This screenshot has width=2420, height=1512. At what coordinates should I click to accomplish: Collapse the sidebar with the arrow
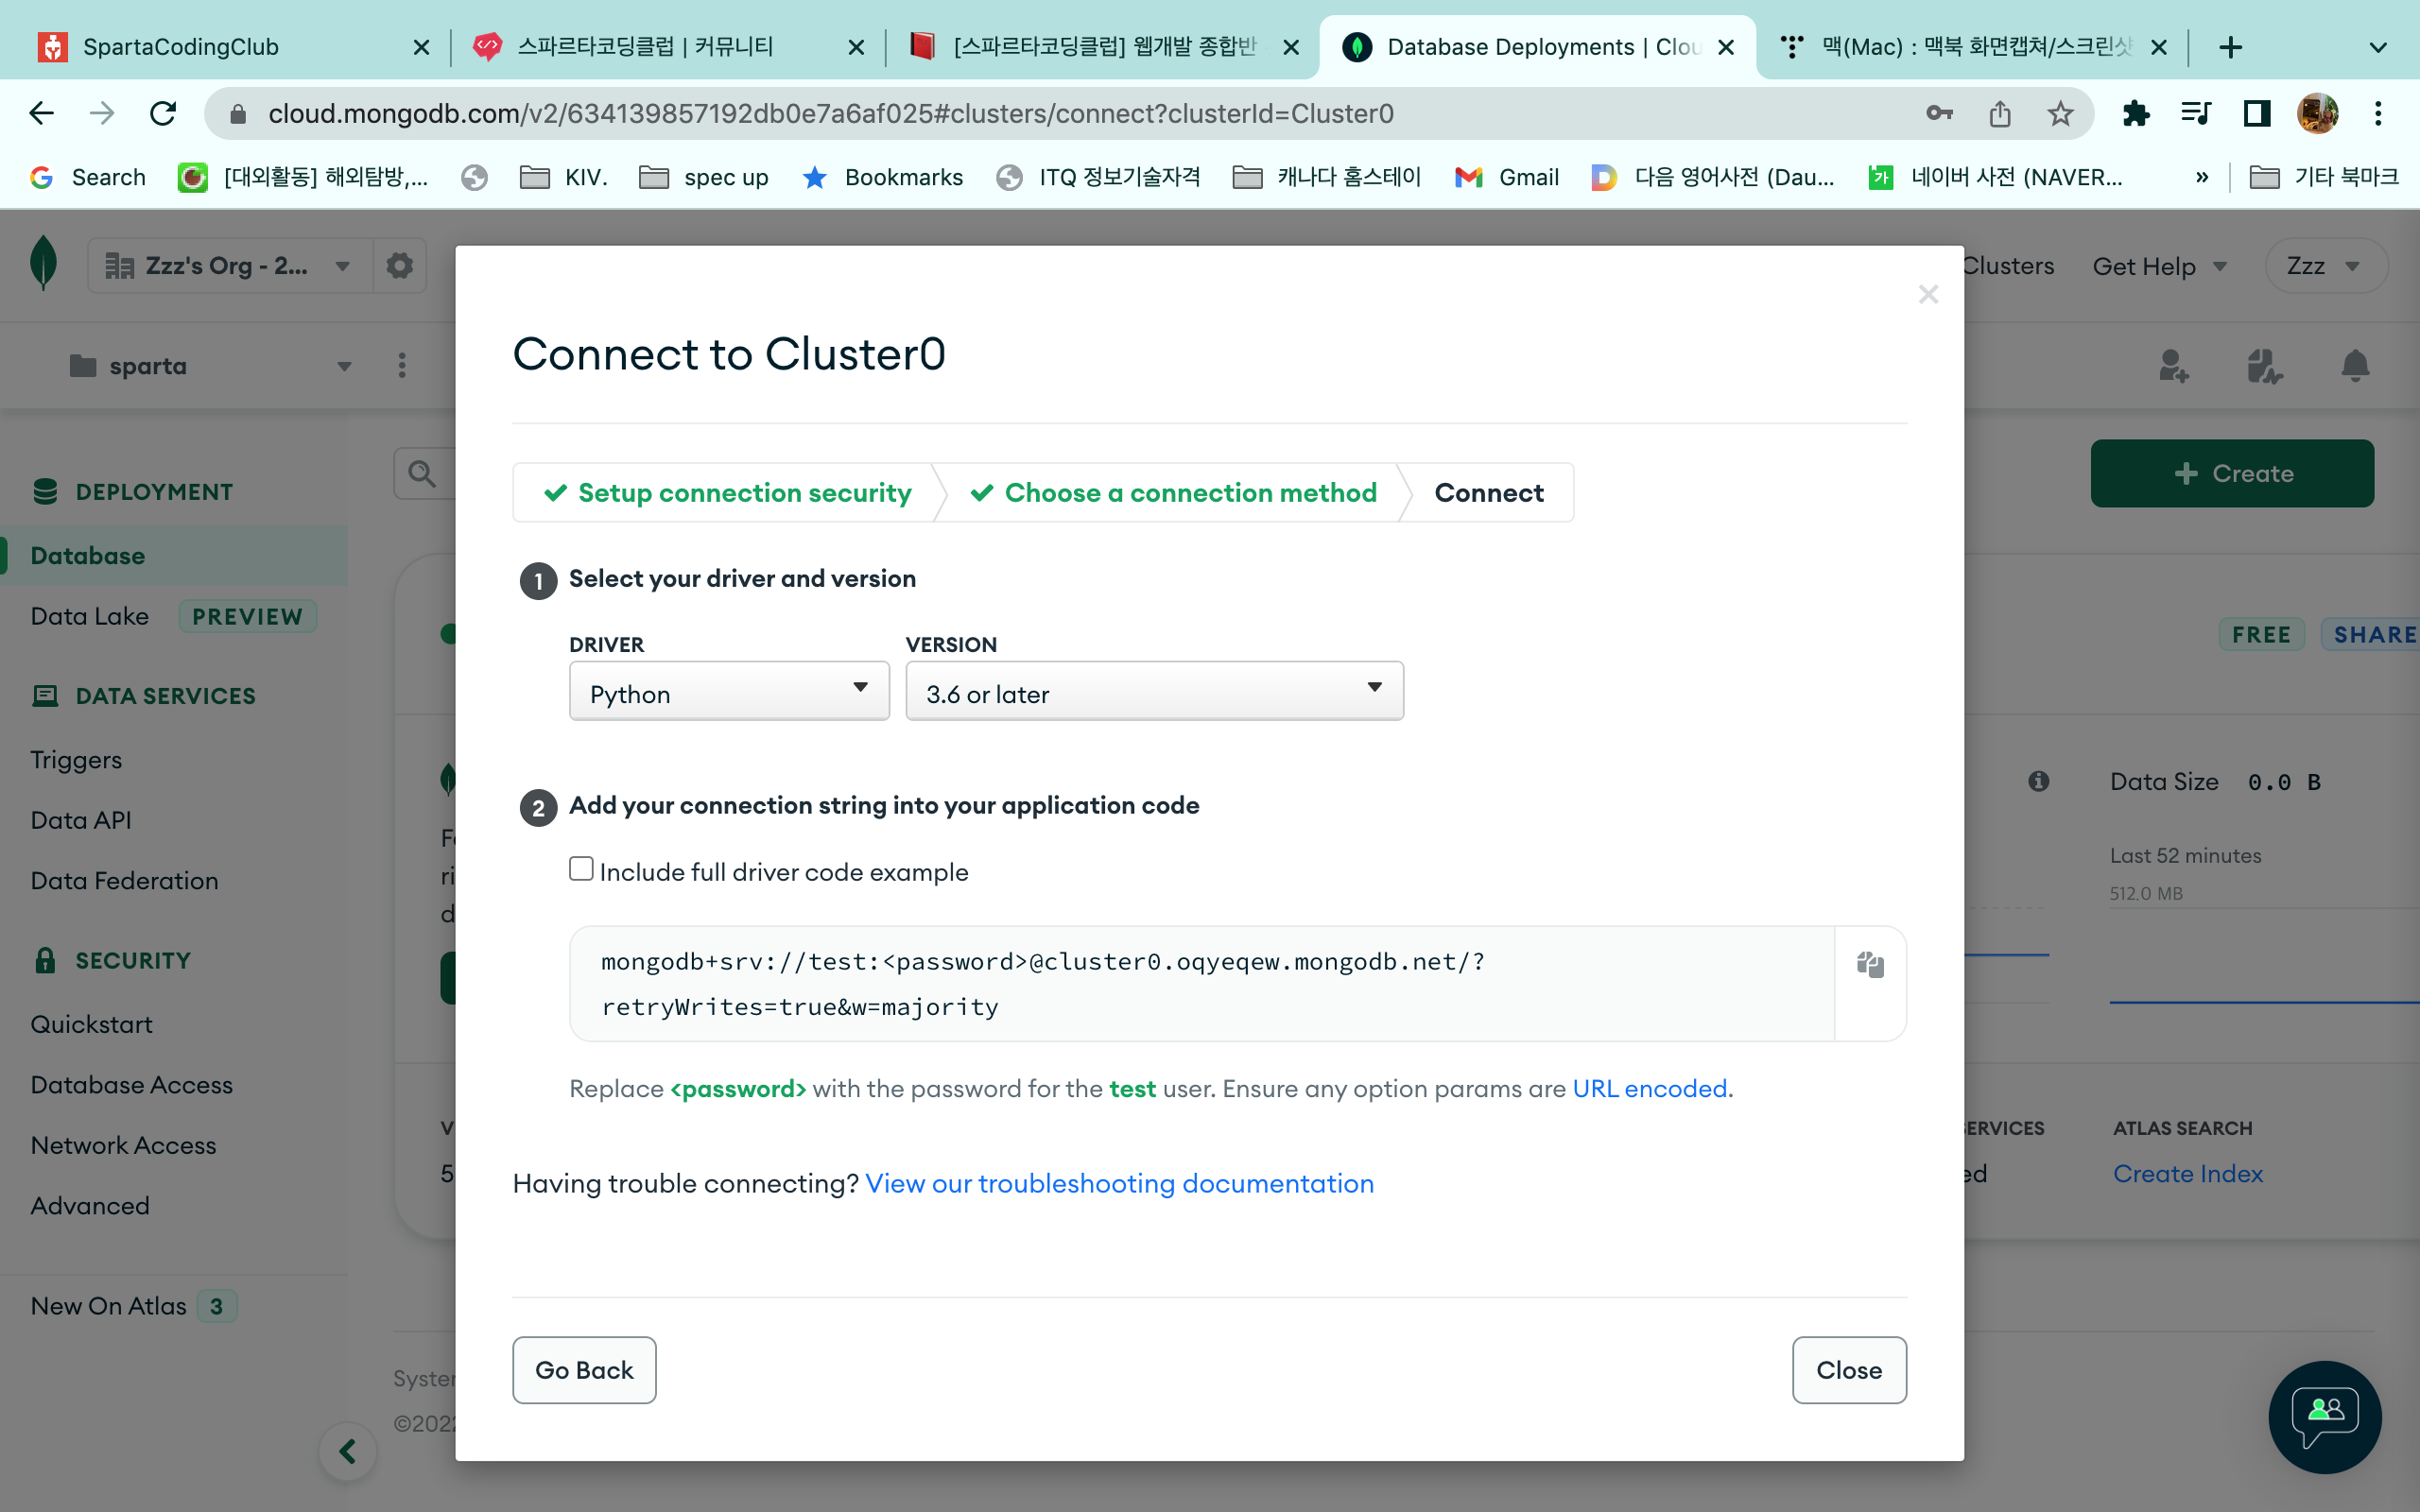347,1451
